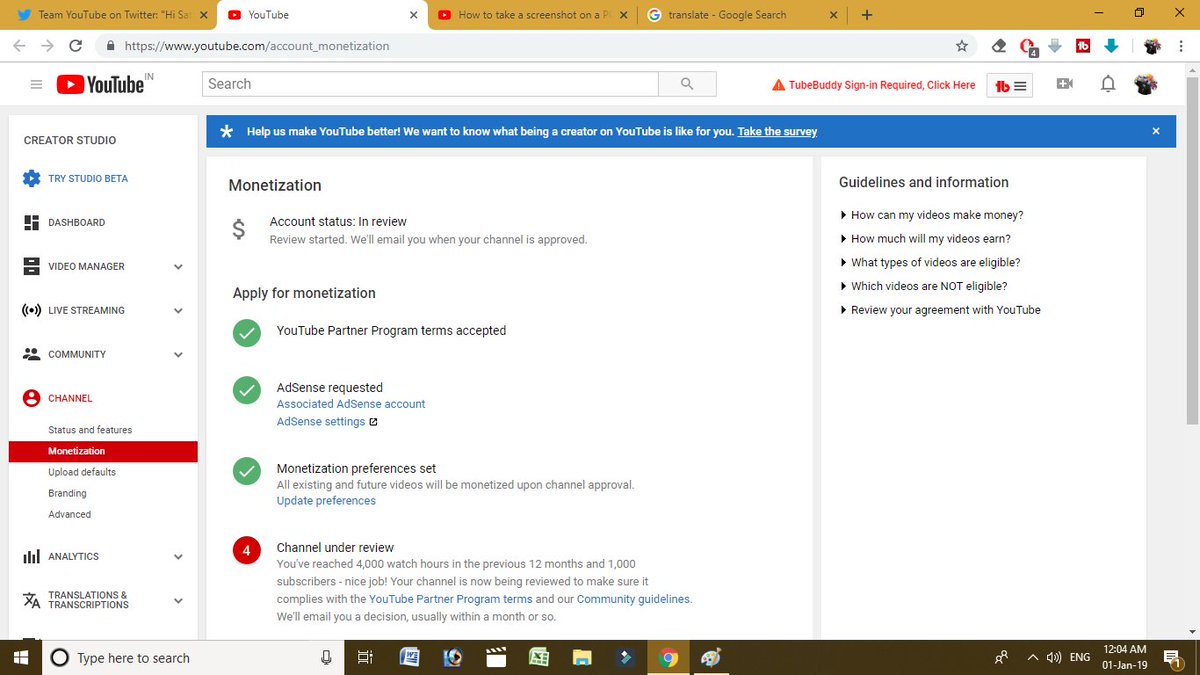The image size is (1200, 675).
Task: Click the Translations & Transcriptions icon
Action: [31, 600]
